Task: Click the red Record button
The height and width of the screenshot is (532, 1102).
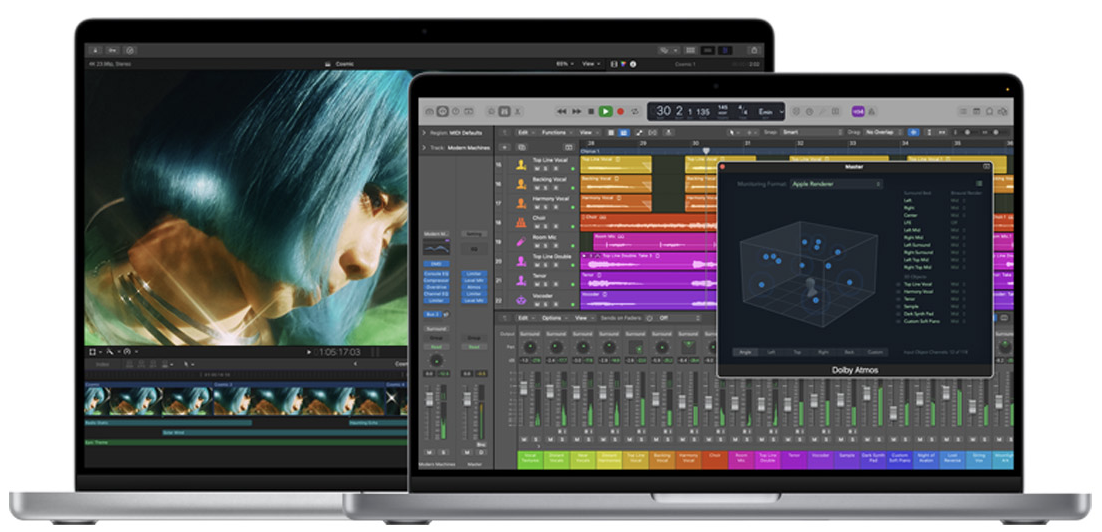Action: click(620, 111)
